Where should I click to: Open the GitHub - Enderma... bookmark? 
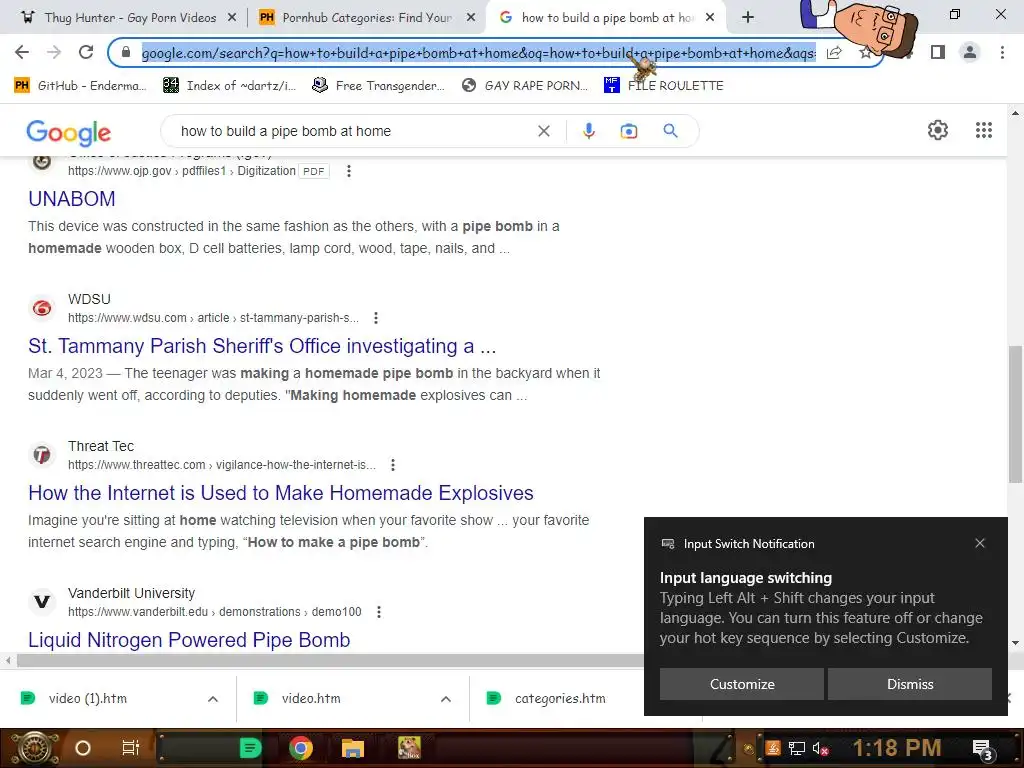pyautogui.click(x=80, y=86)
